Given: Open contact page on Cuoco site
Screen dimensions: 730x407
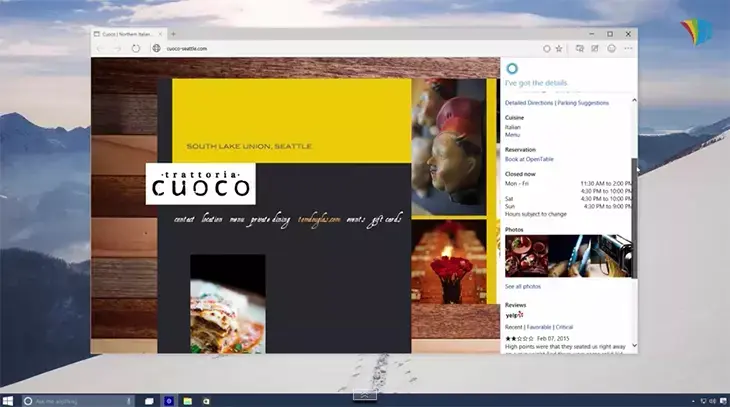Looking at the screenshot, I should (x=184, y=219).
